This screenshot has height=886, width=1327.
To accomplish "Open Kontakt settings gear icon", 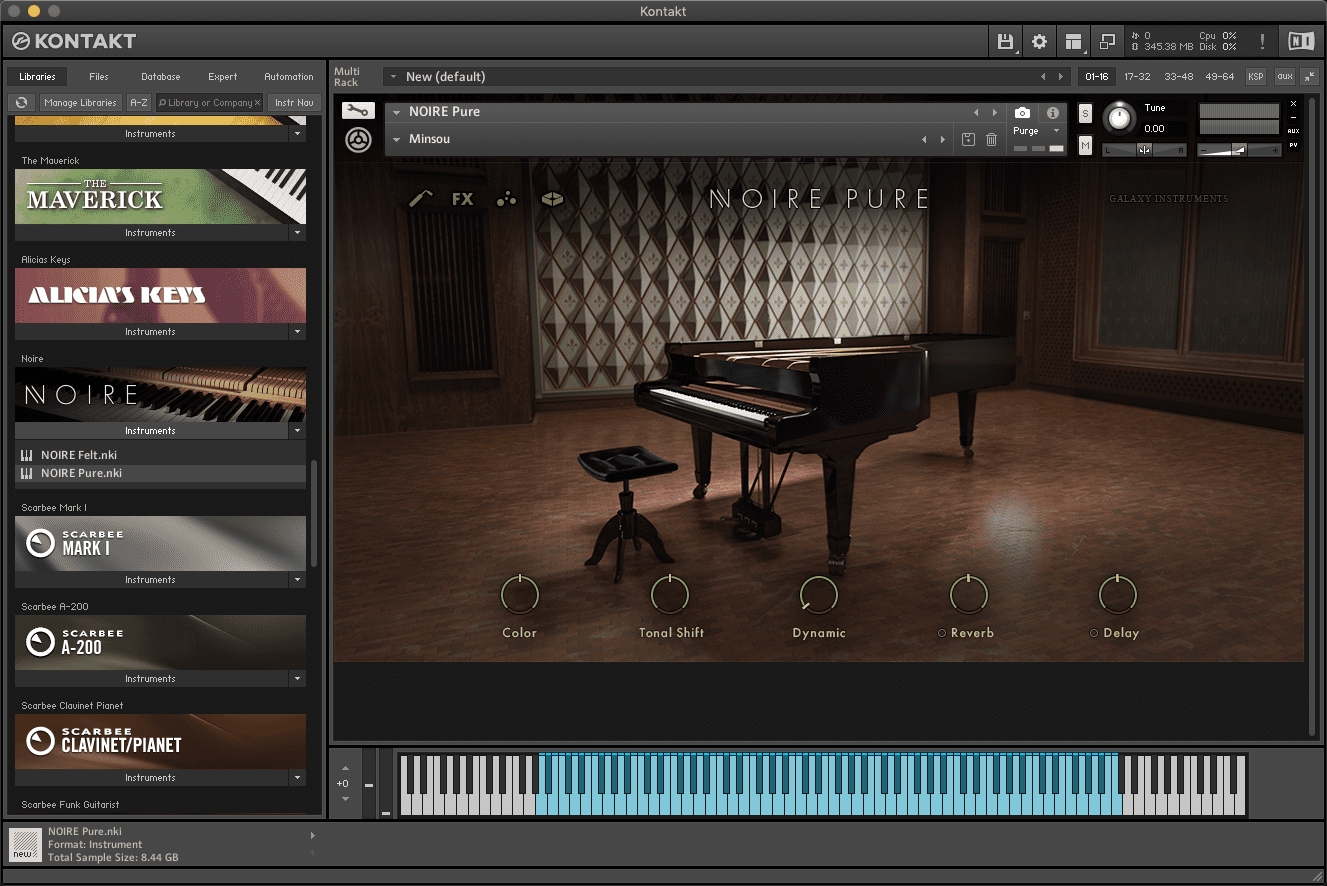I will tap(1039, 42).
